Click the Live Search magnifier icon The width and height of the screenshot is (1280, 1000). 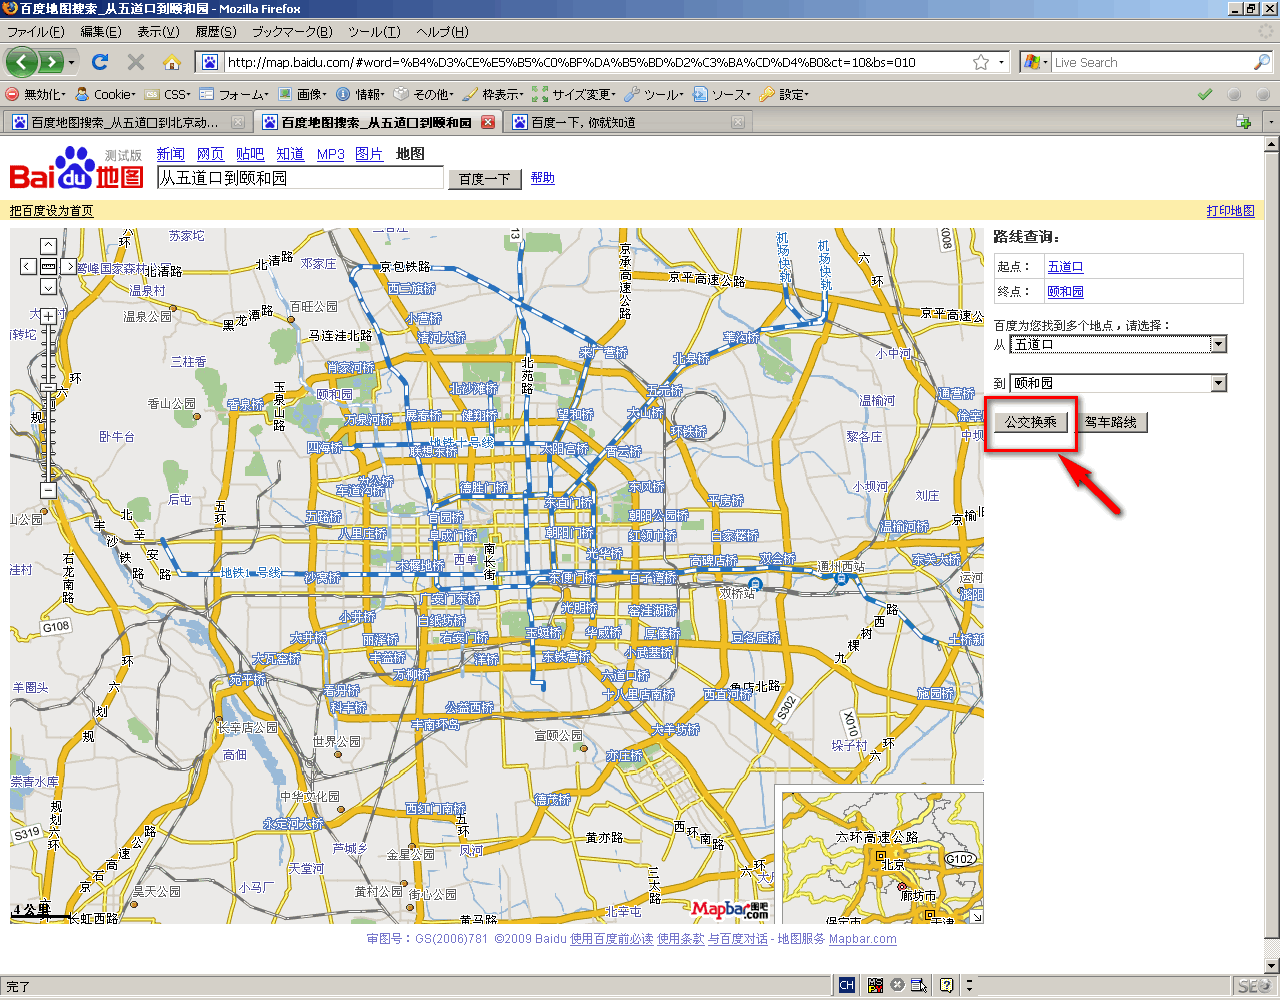coord(1262,62)
